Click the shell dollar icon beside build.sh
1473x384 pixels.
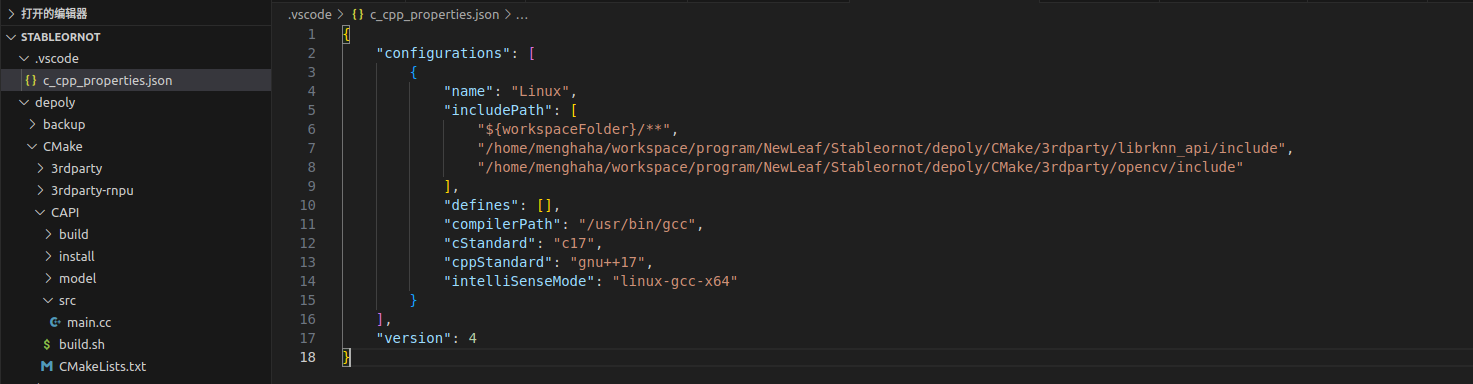[47, 345]
